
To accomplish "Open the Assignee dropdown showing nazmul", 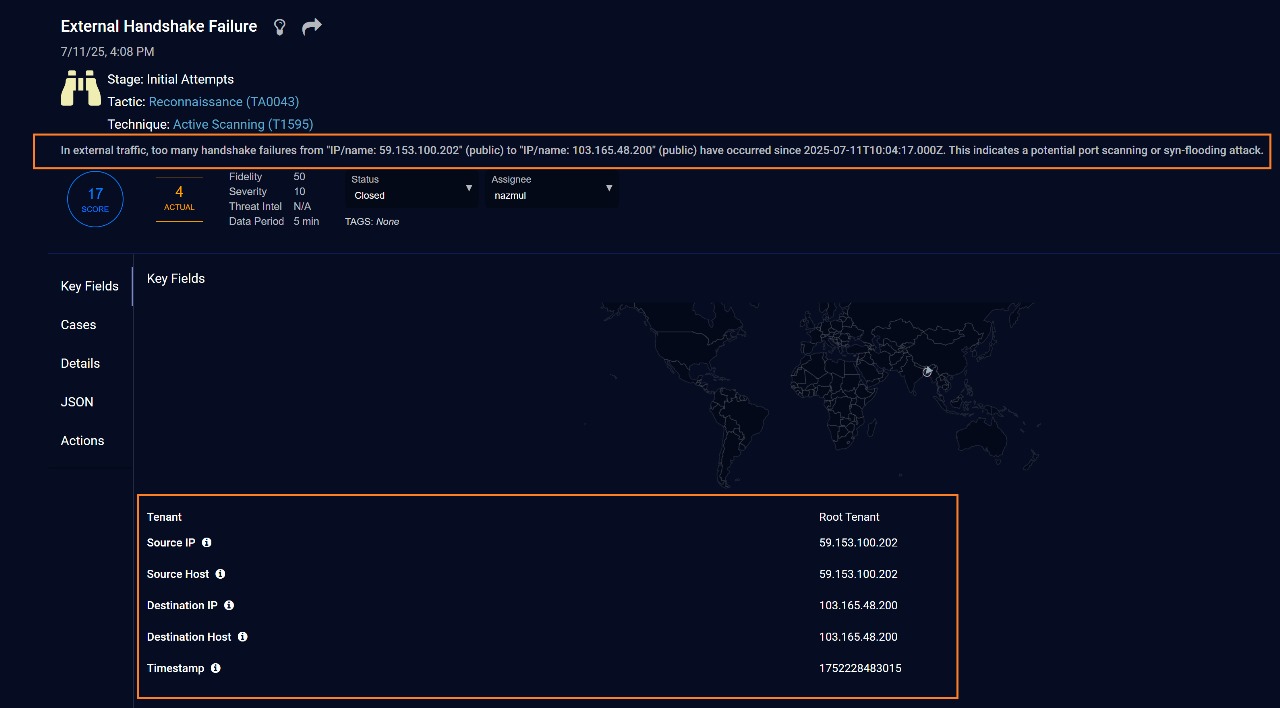I will (x=551, y=189).
